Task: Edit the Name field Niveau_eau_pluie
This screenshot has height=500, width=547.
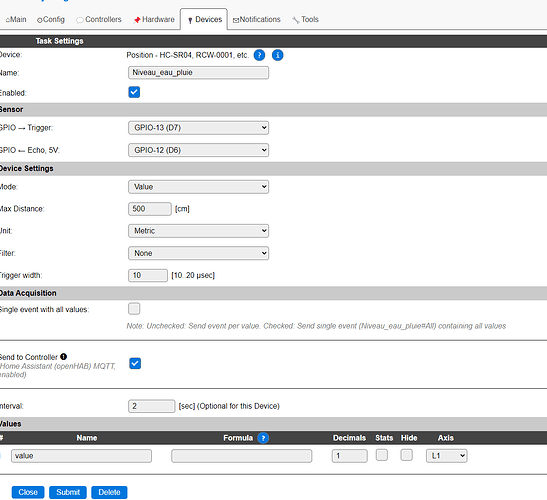Action: [198, 73]
